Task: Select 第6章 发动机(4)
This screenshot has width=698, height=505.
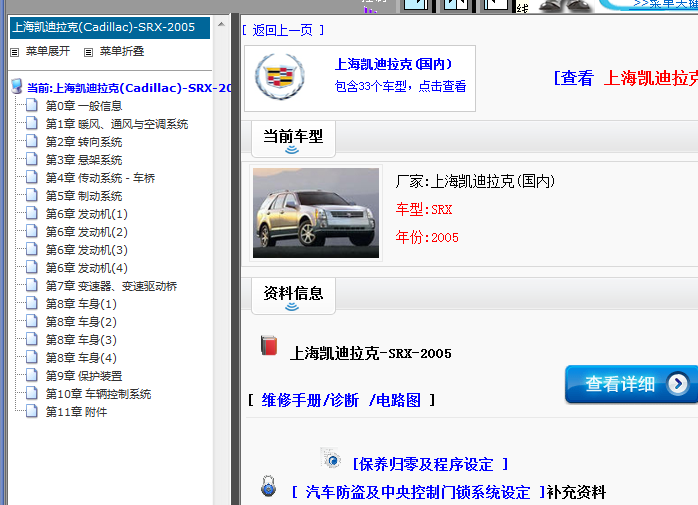Action: (x=87, y=268)
